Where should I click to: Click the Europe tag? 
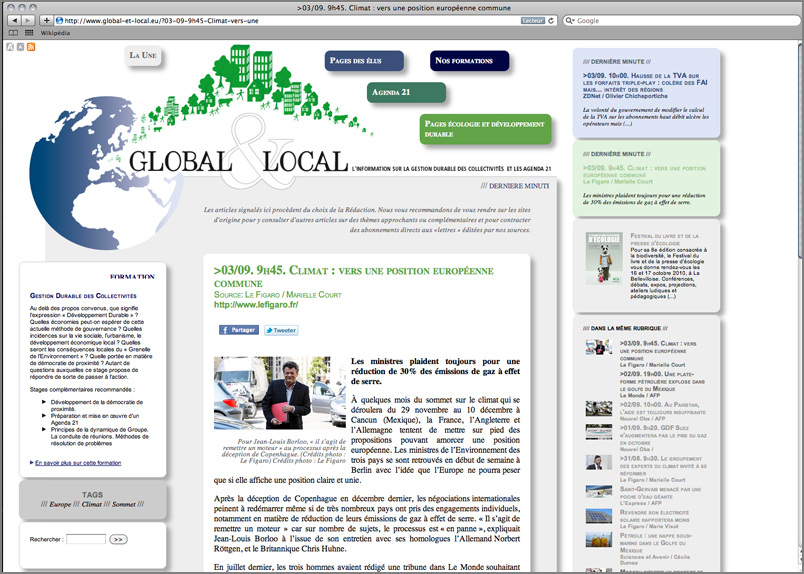pyautogui.click(x=60, y=504)
